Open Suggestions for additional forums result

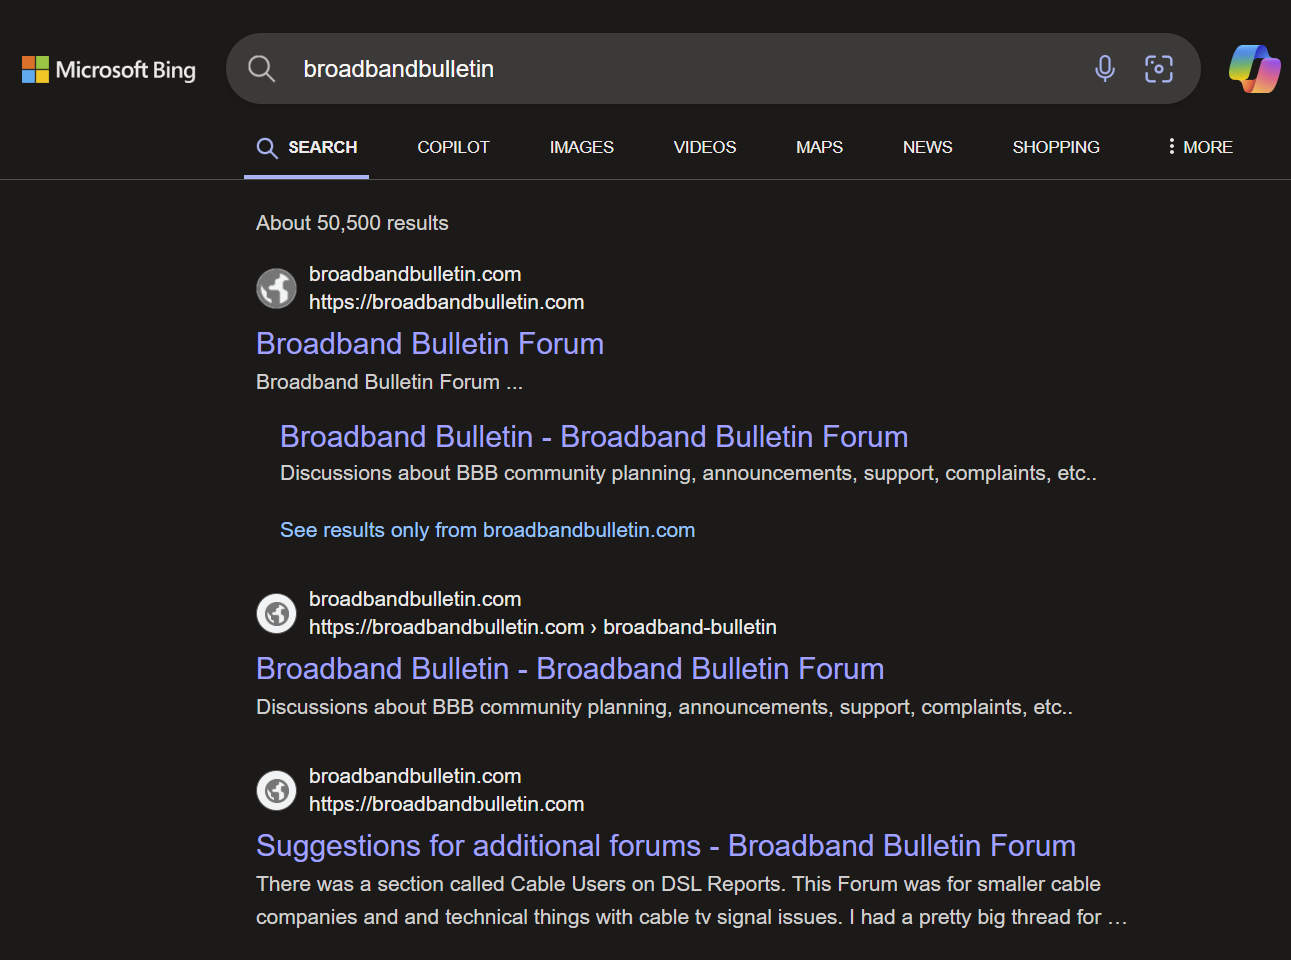(x=666, y=846)
